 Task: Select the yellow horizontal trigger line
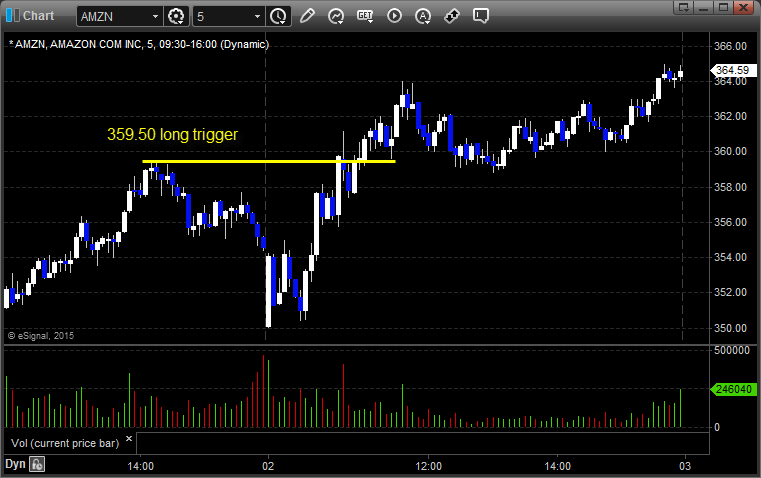(x=269, y=162)
